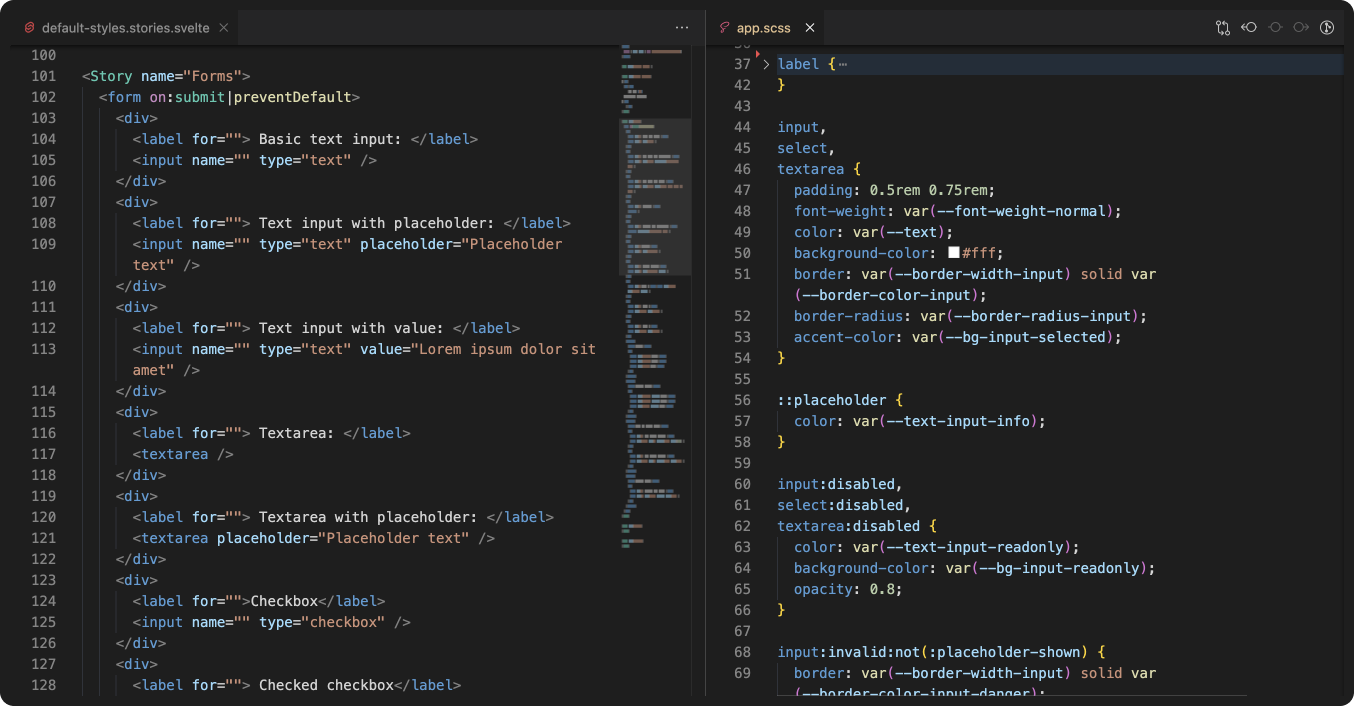Open the Compare Changes git icon
Image resolution: width=1354 pixels, height=706 pixels.
pos(1222,28)
